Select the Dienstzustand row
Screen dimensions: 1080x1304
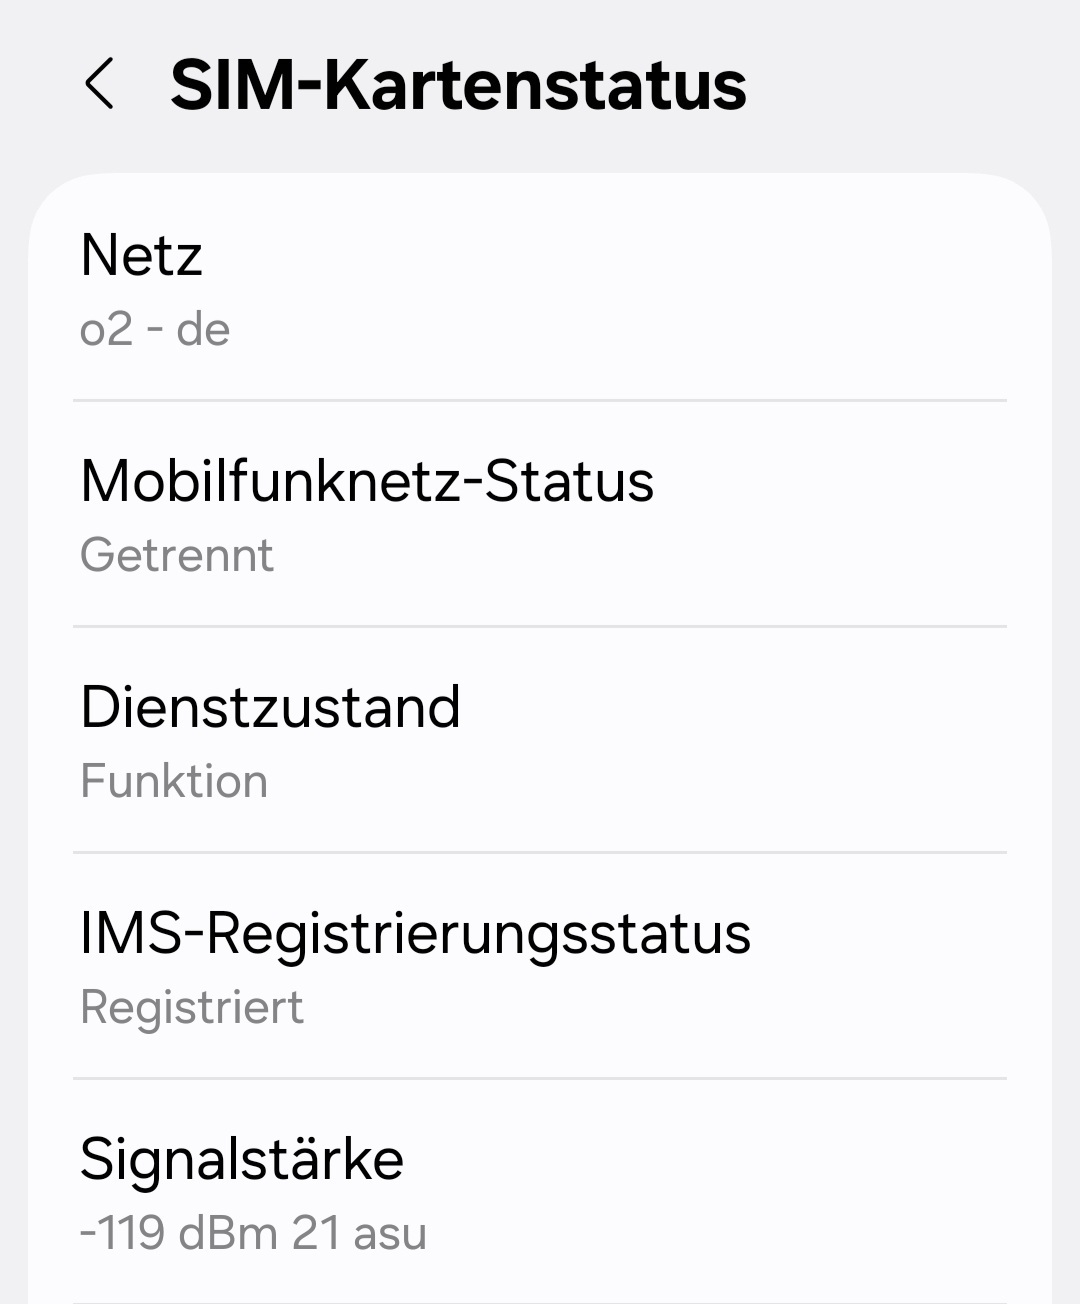[540, 740]
